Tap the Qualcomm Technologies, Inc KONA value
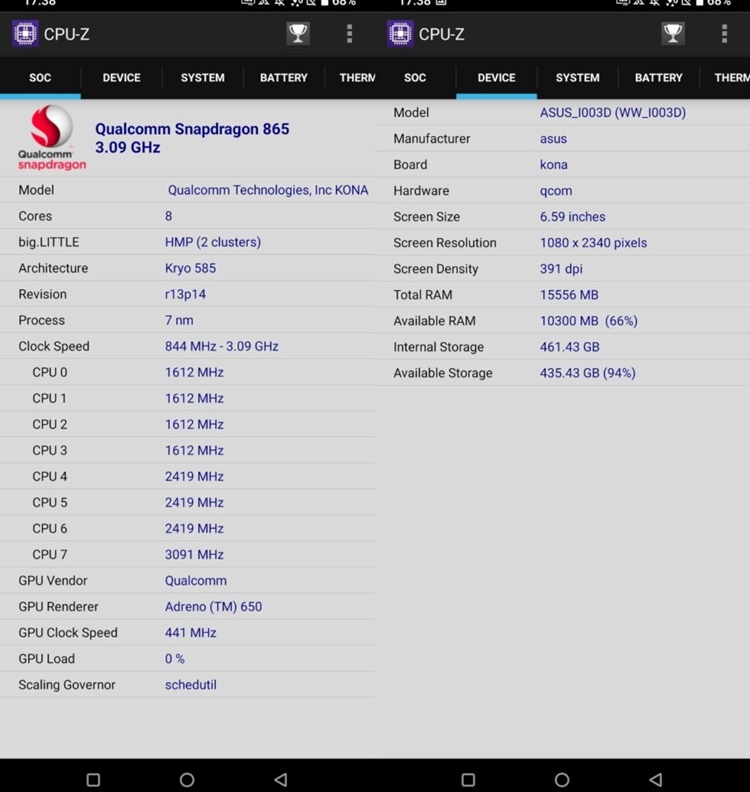This screenshot has width=750, height=792. [x=268, y=190]
